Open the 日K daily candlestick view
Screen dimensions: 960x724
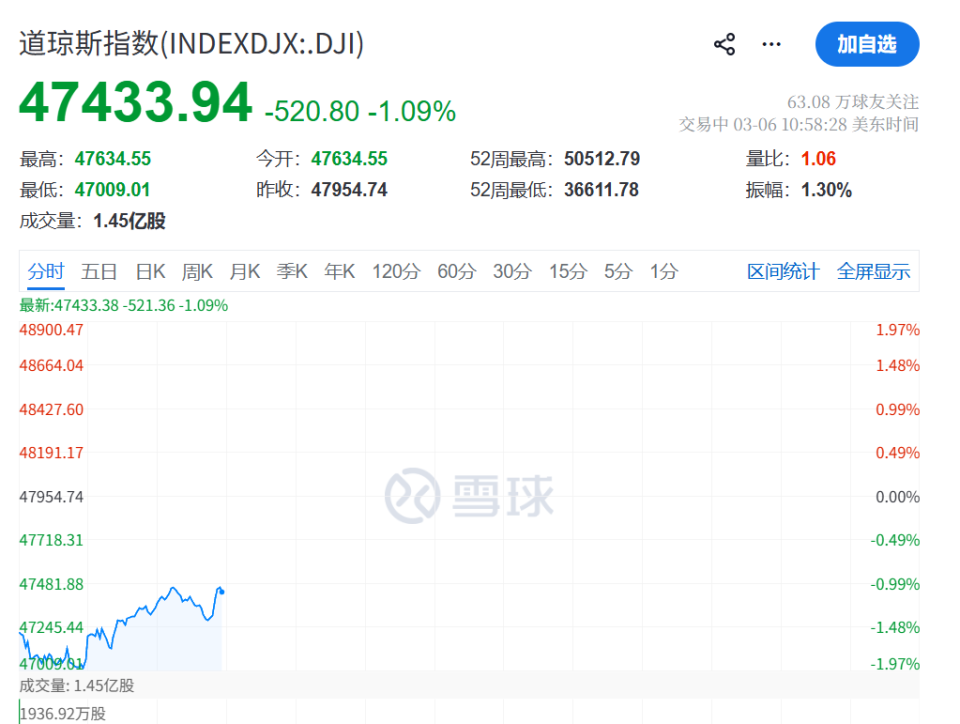point(150,270)
